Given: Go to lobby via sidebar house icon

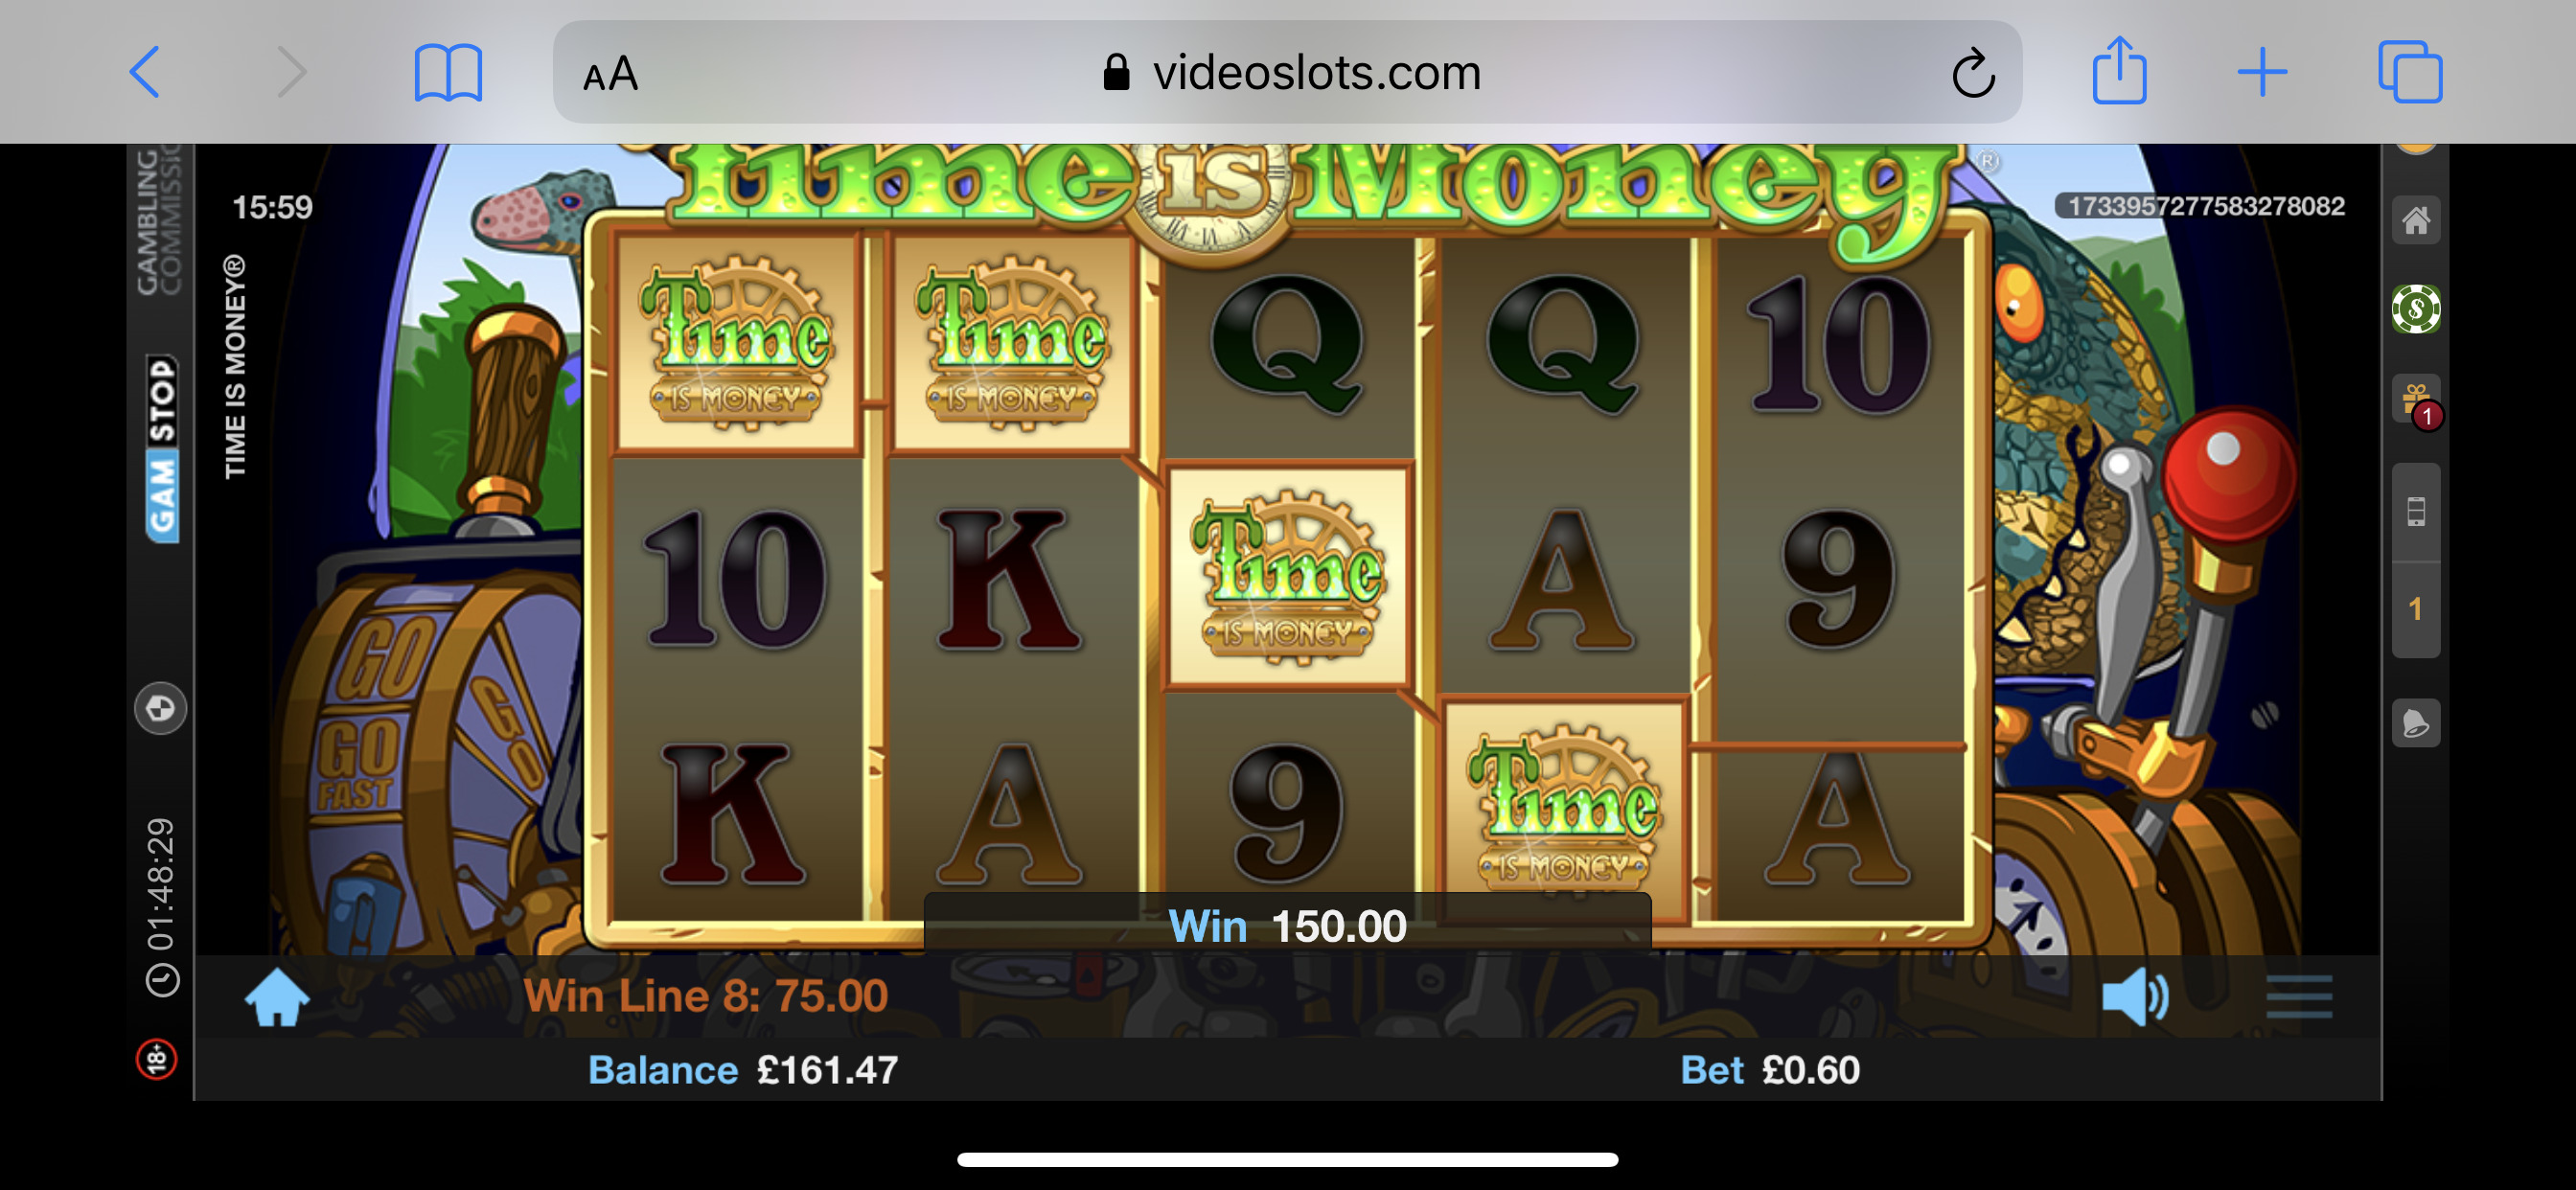Looking at the screenshot, I should (x=2416, y=220).
